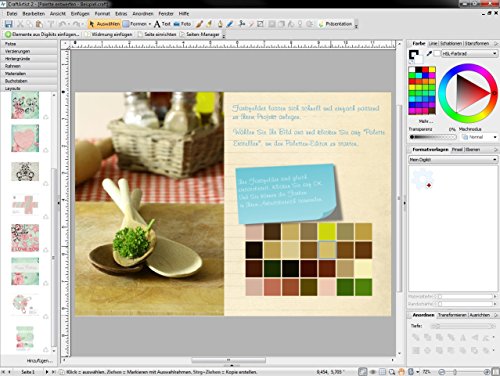Click next page arrow beside Seite 1

(x=47, y=372)
